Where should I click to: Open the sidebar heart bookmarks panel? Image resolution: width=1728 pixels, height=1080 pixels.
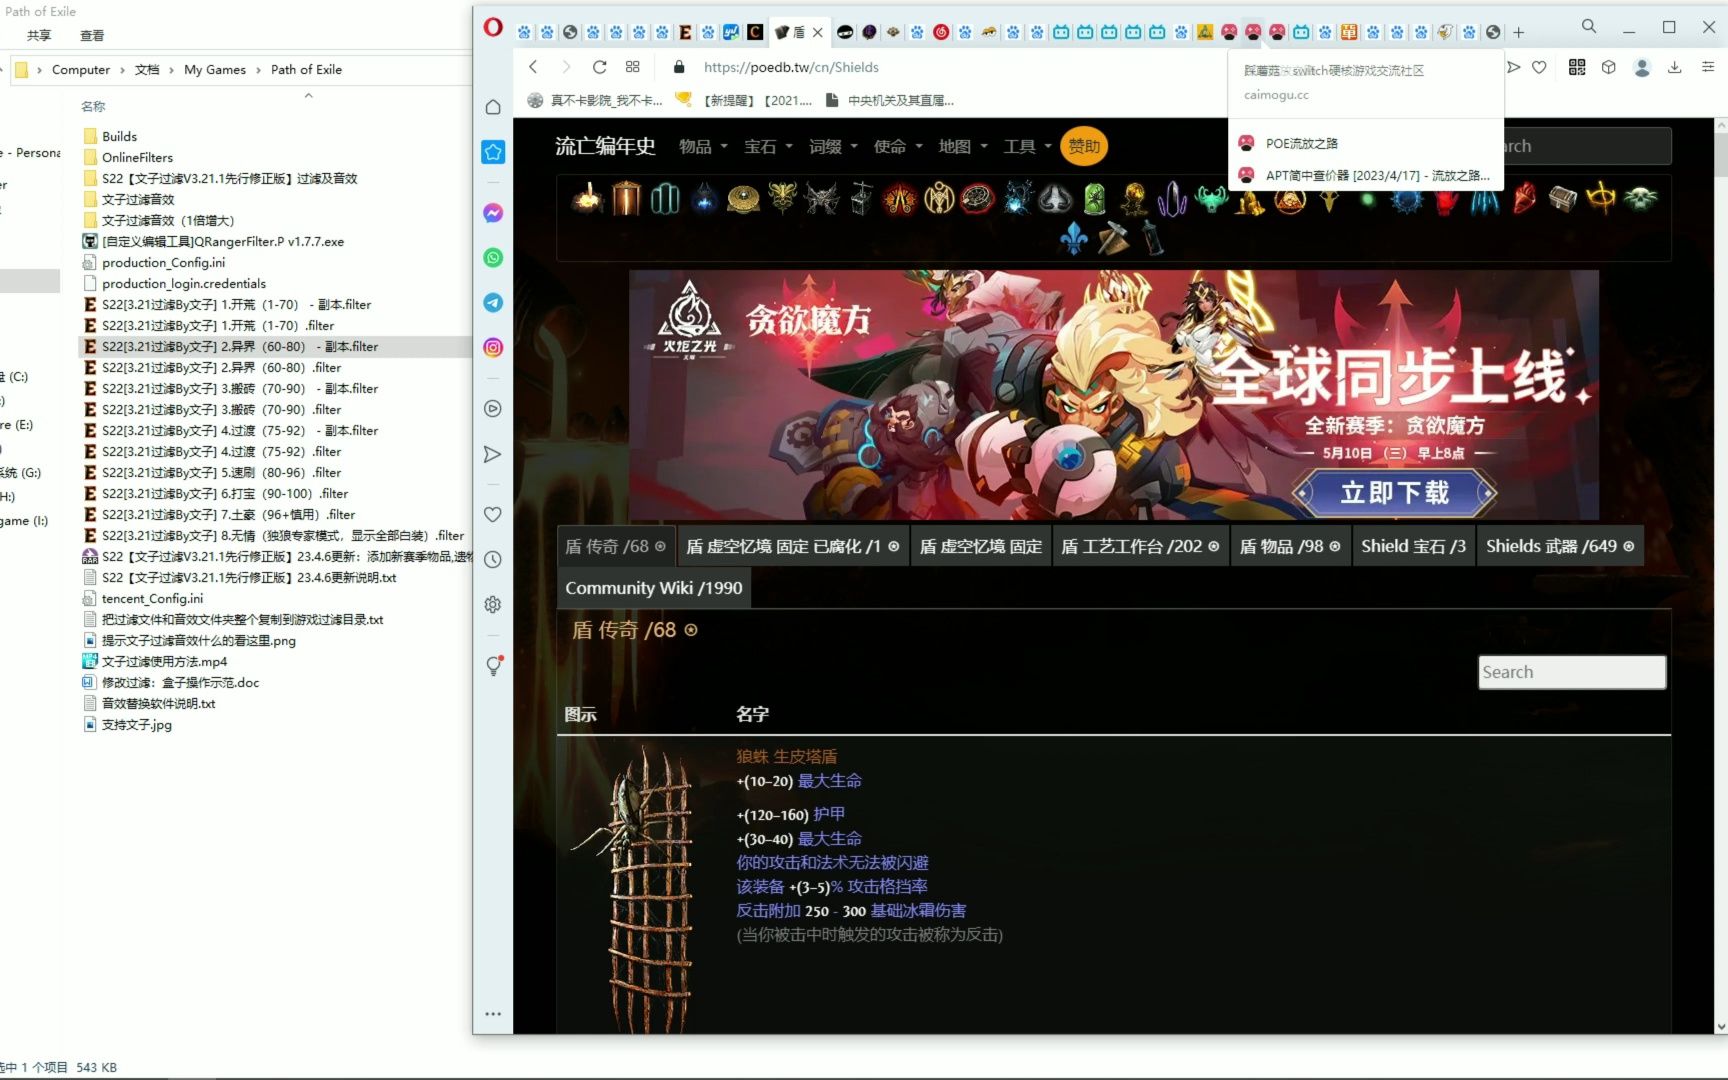[493, 514]
